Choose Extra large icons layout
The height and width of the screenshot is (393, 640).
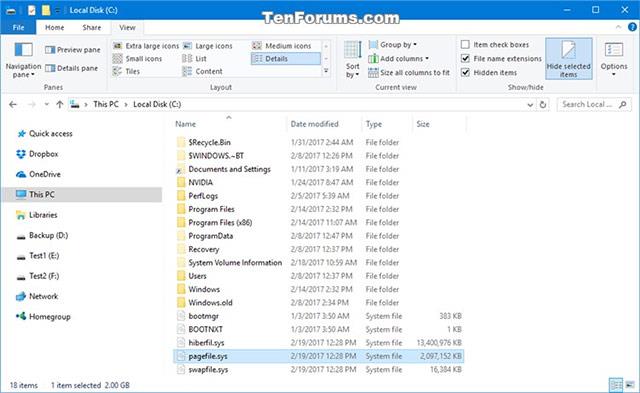pyautogui.click(x=146, y=46)
